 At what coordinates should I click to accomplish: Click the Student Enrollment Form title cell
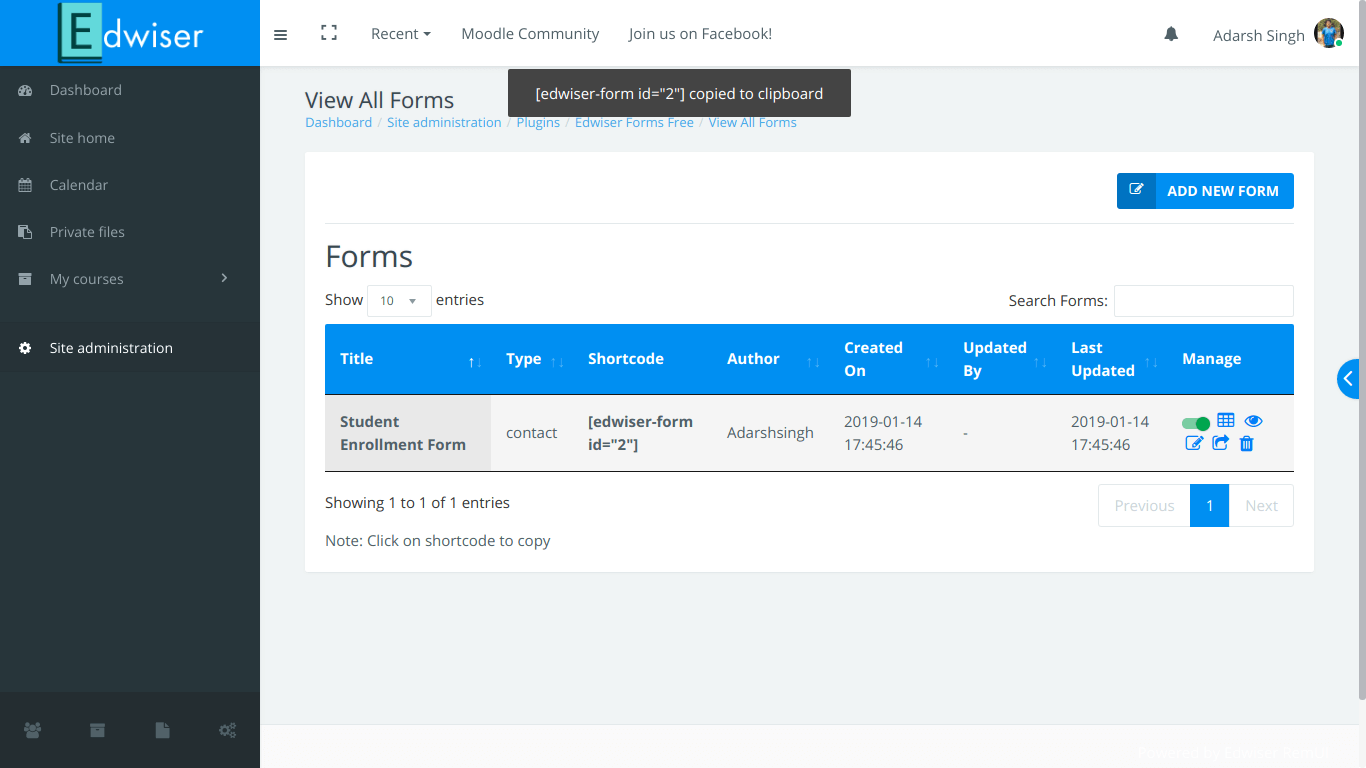[x=408, y=433]
